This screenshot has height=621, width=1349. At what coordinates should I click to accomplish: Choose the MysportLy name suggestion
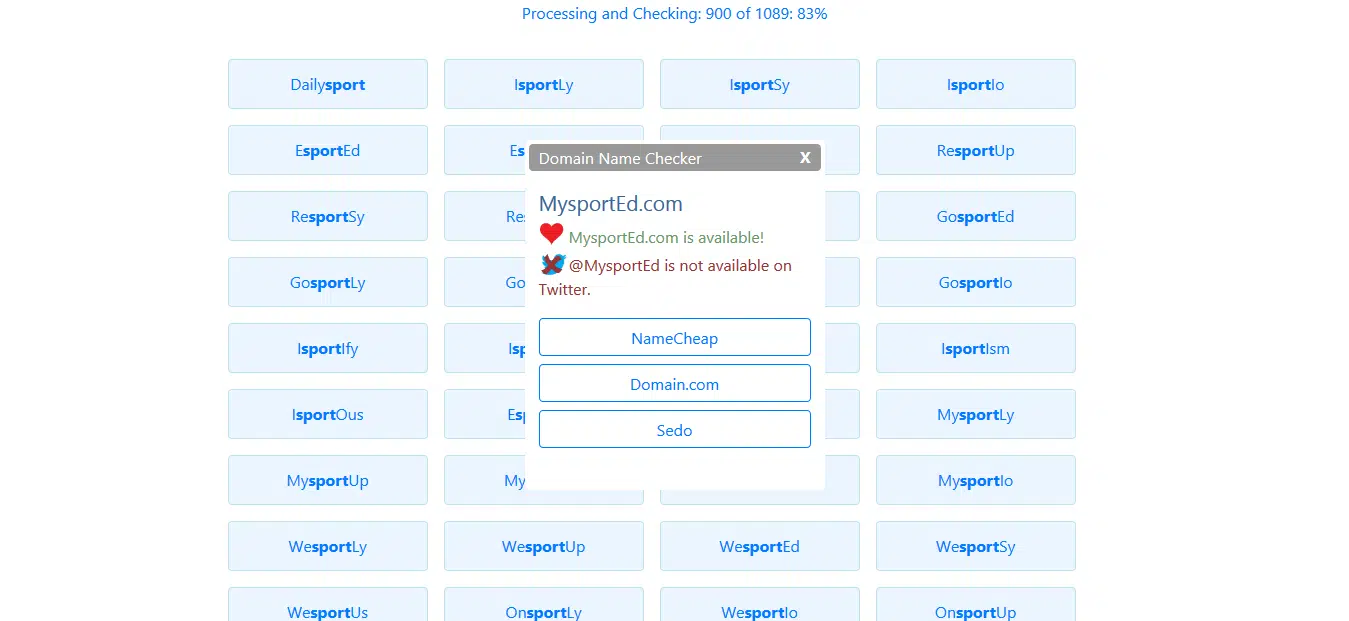tap(975, 415)
